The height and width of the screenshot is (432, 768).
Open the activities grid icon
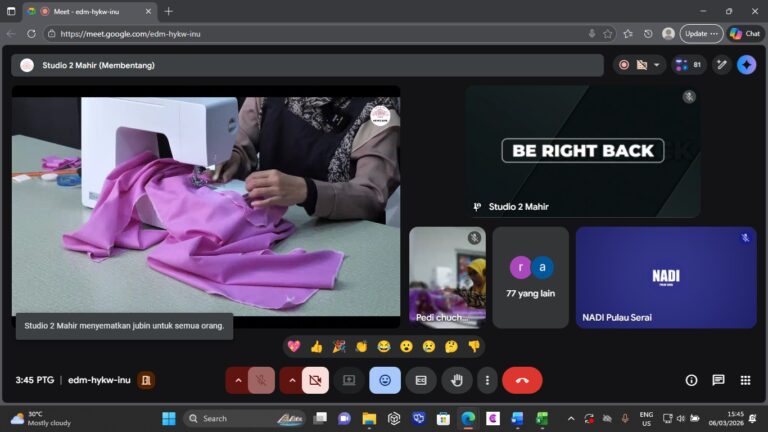(745, 380)
